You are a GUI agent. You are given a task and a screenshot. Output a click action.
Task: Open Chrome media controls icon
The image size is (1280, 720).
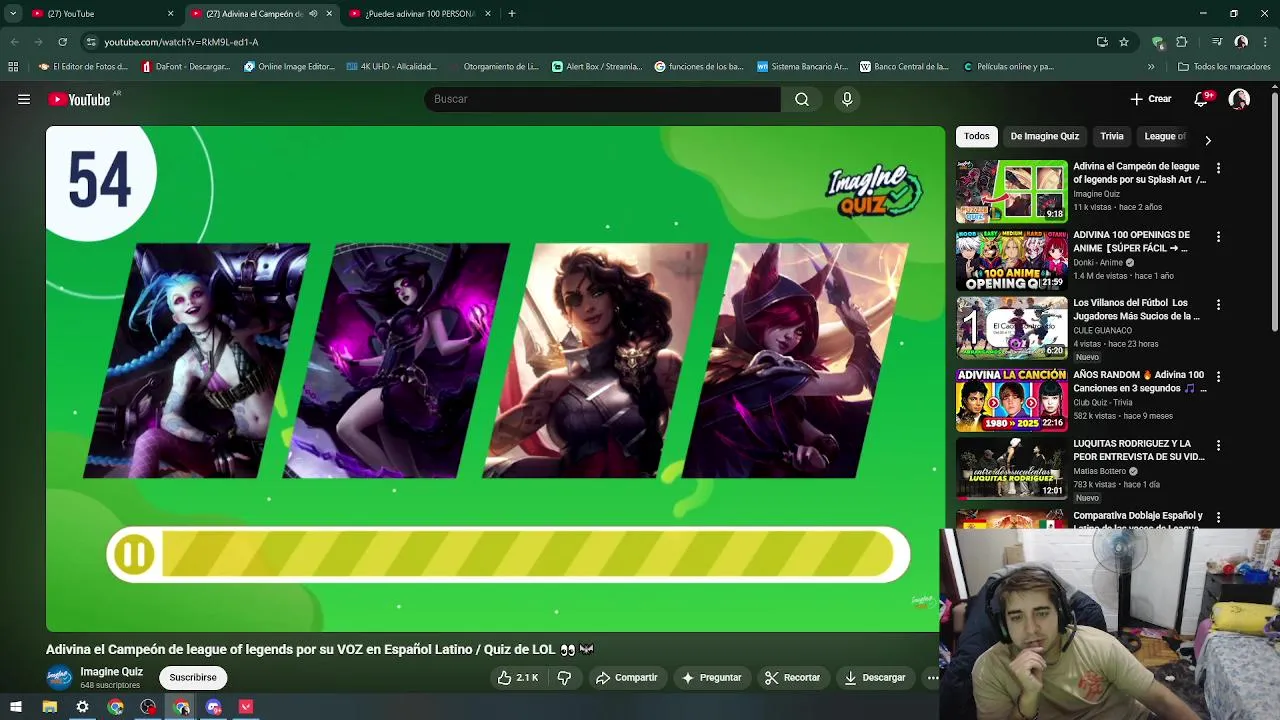click(x=1217, y=42)
